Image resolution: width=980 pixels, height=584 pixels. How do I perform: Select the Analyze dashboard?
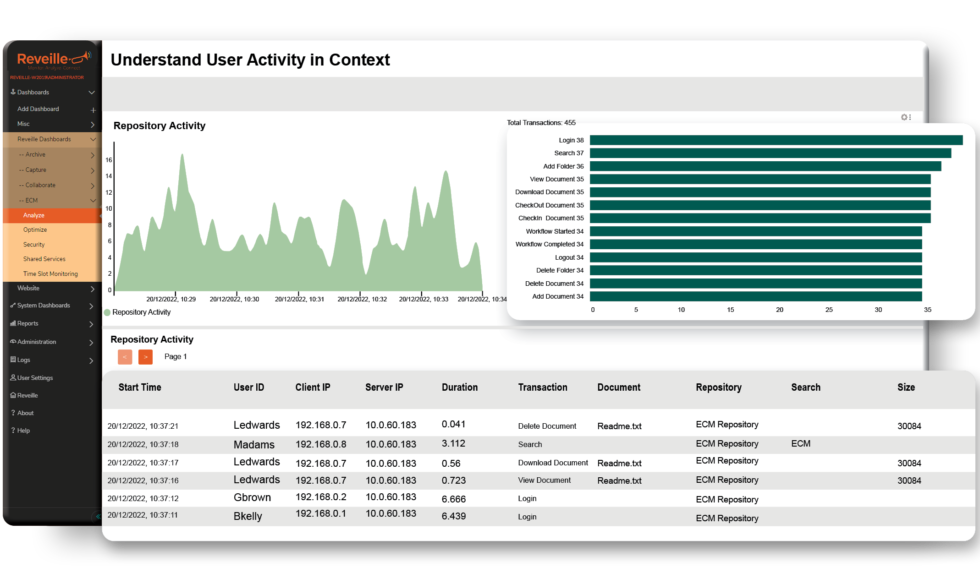pos(49,214)
